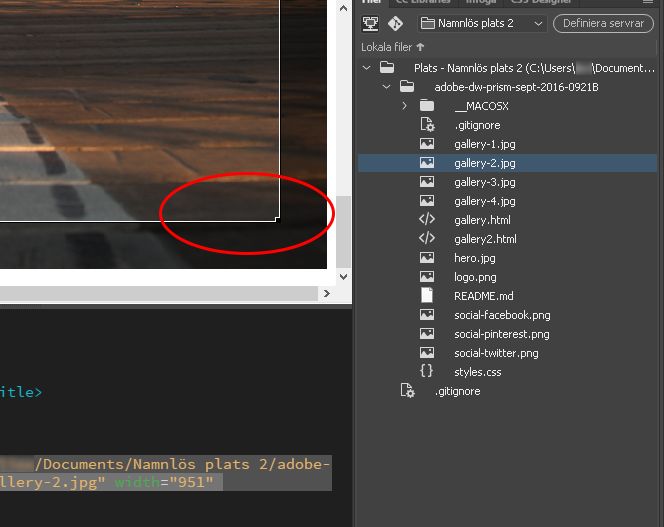Click the gallery-1.jpg image icon
Screen dimensions: 664x527
[427, 144]
